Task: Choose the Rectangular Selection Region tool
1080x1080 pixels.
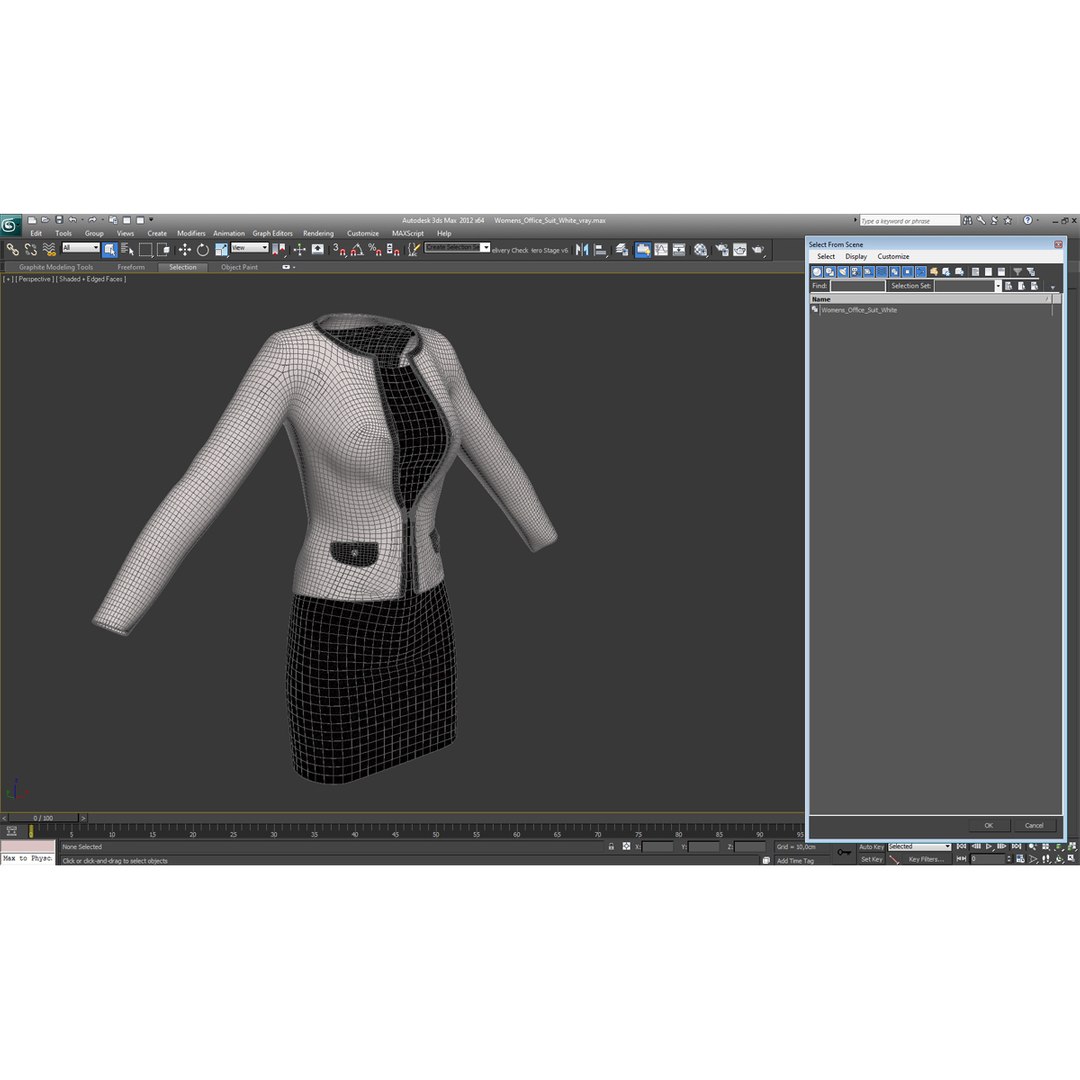Action: click(x=145, y=249)
